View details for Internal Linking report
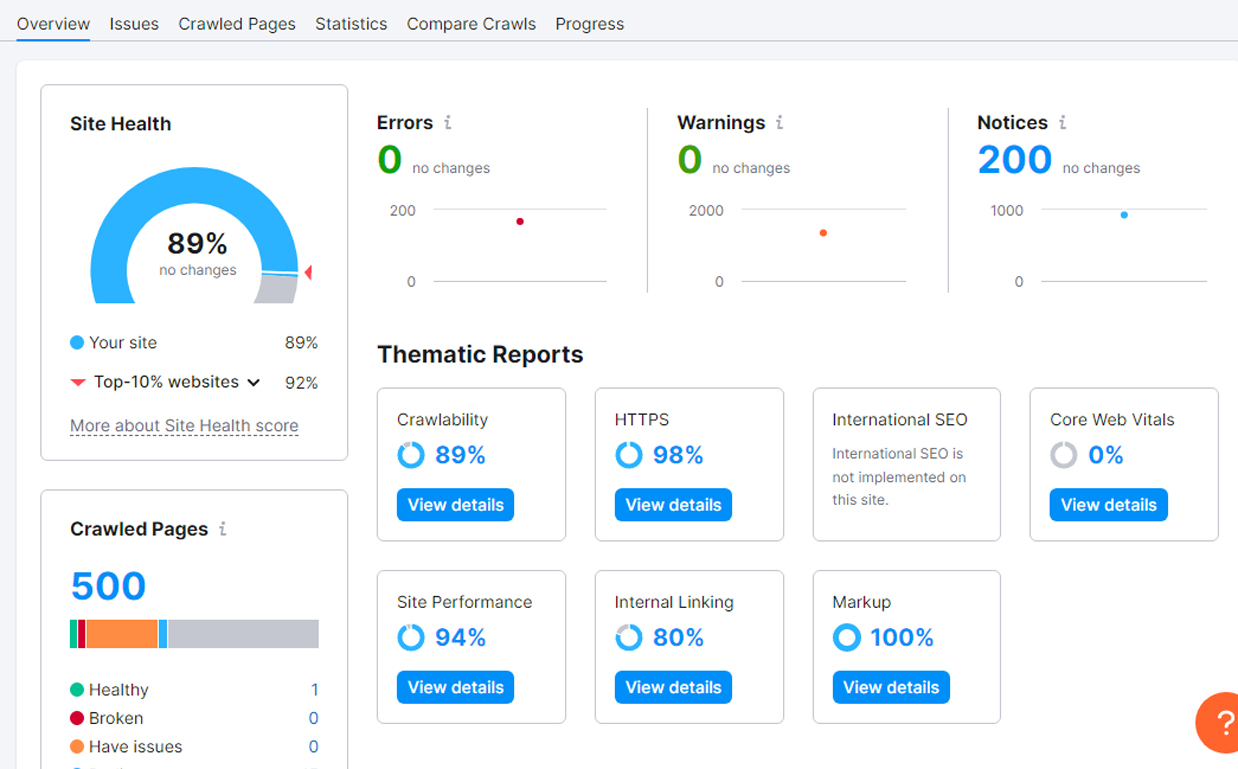Image resolution: width=1238 pixels, height=769 pixels. tap(673, 687)
